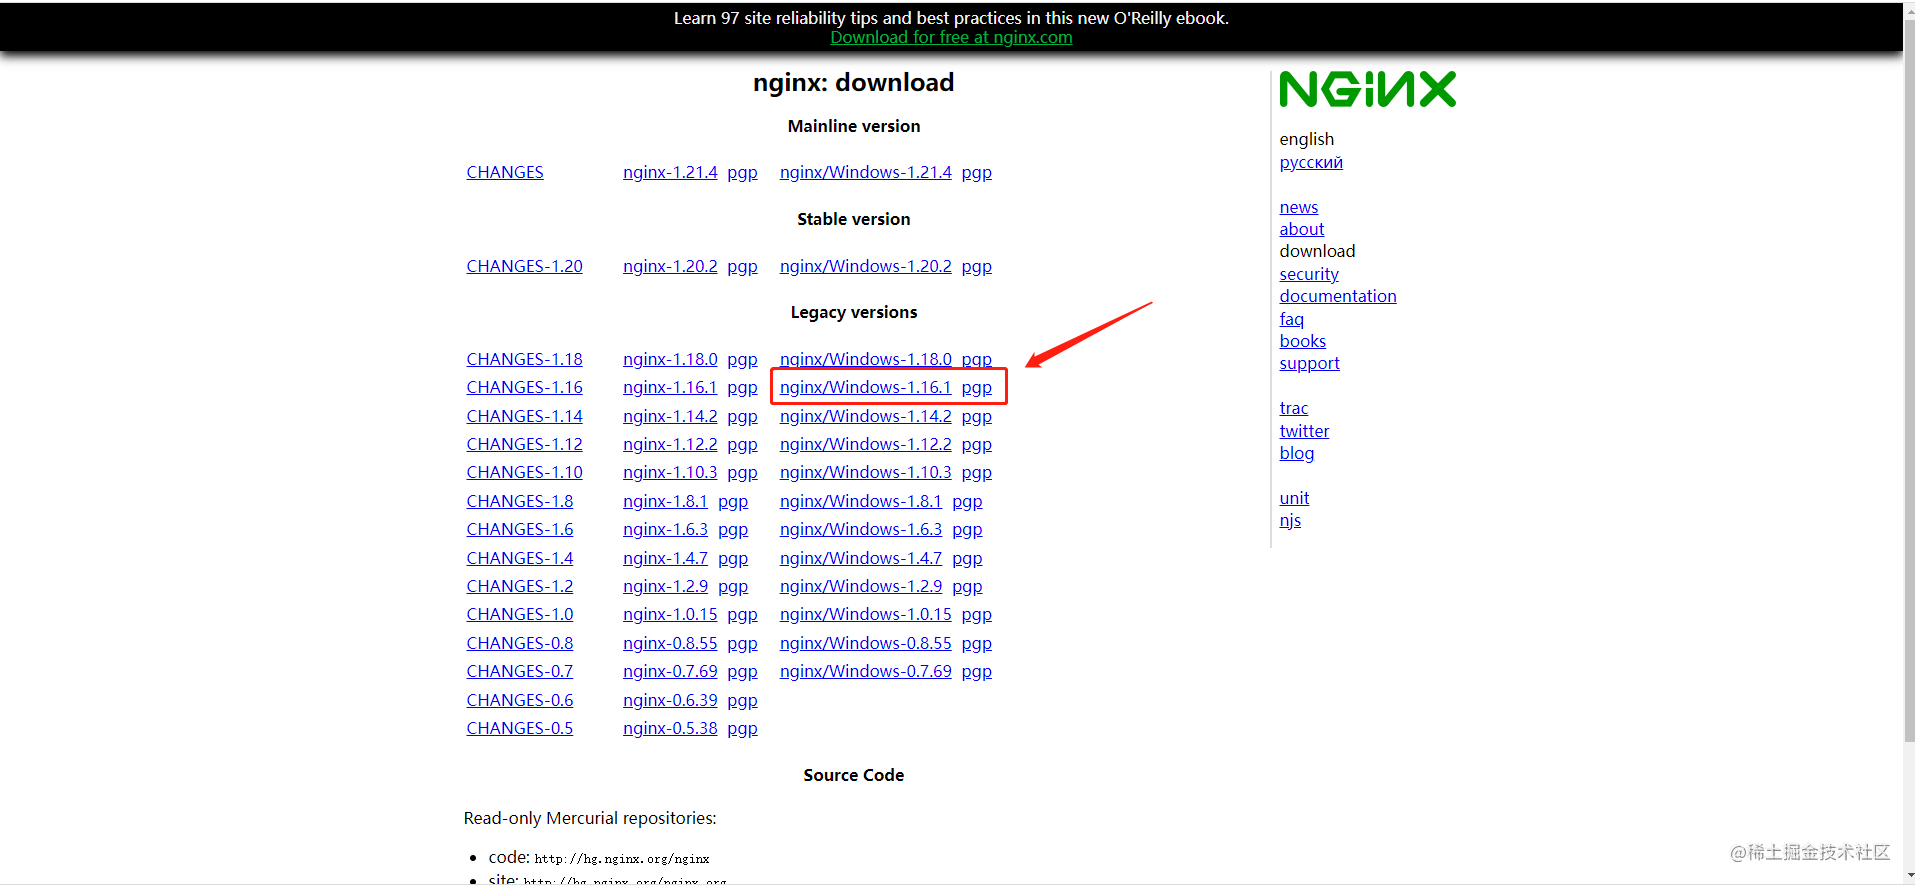Open pgp signature next to nginx-1.20.2
Viewport: 1915px width, 886px height.
click(742, 266)
